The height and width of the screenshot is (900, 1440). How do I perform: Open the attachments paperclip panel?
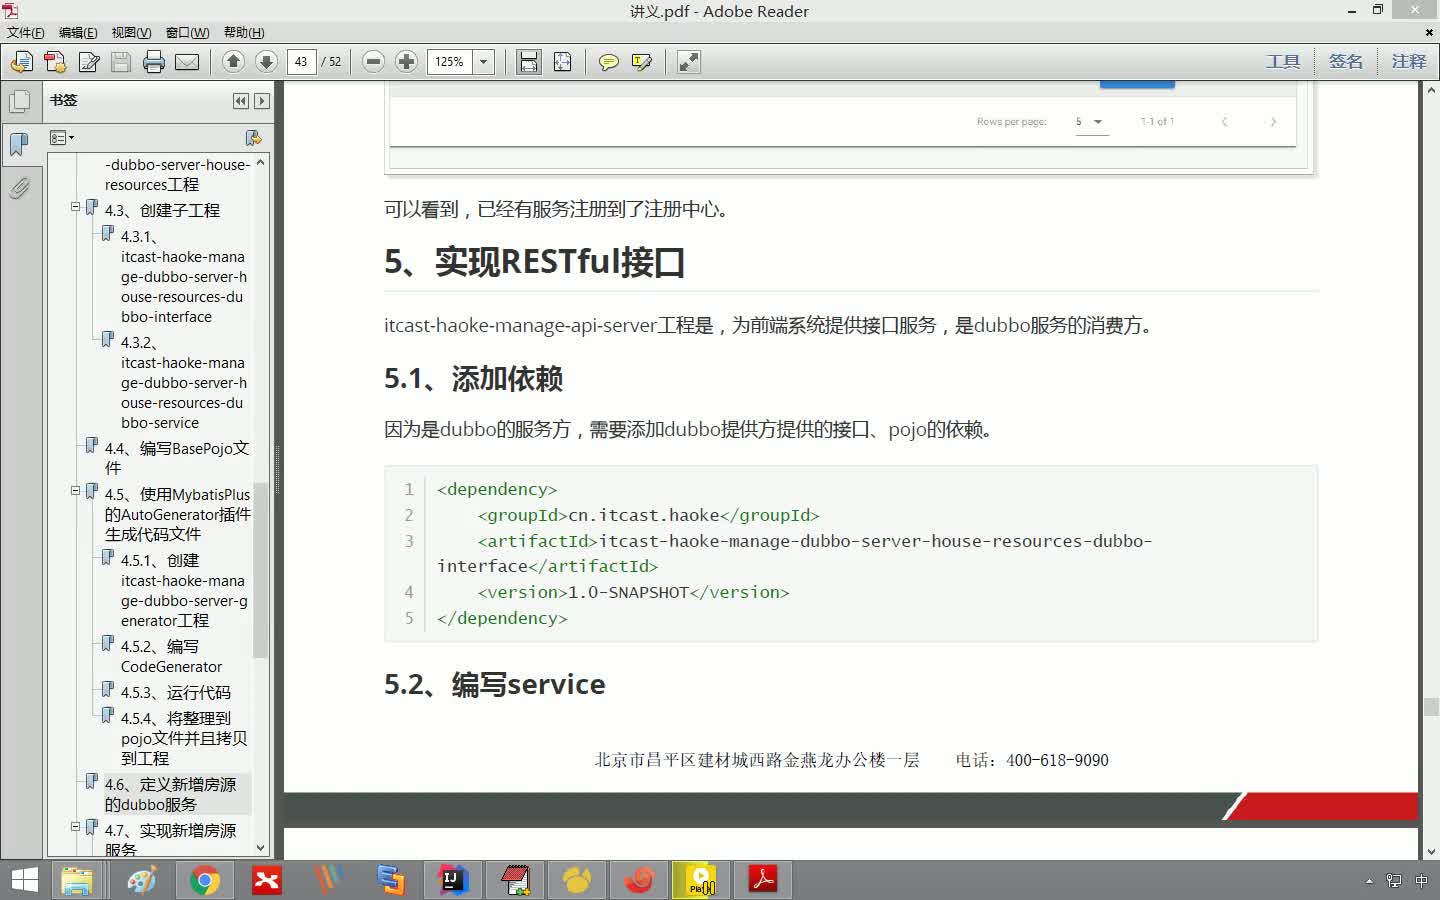click(x=19, y=188)
